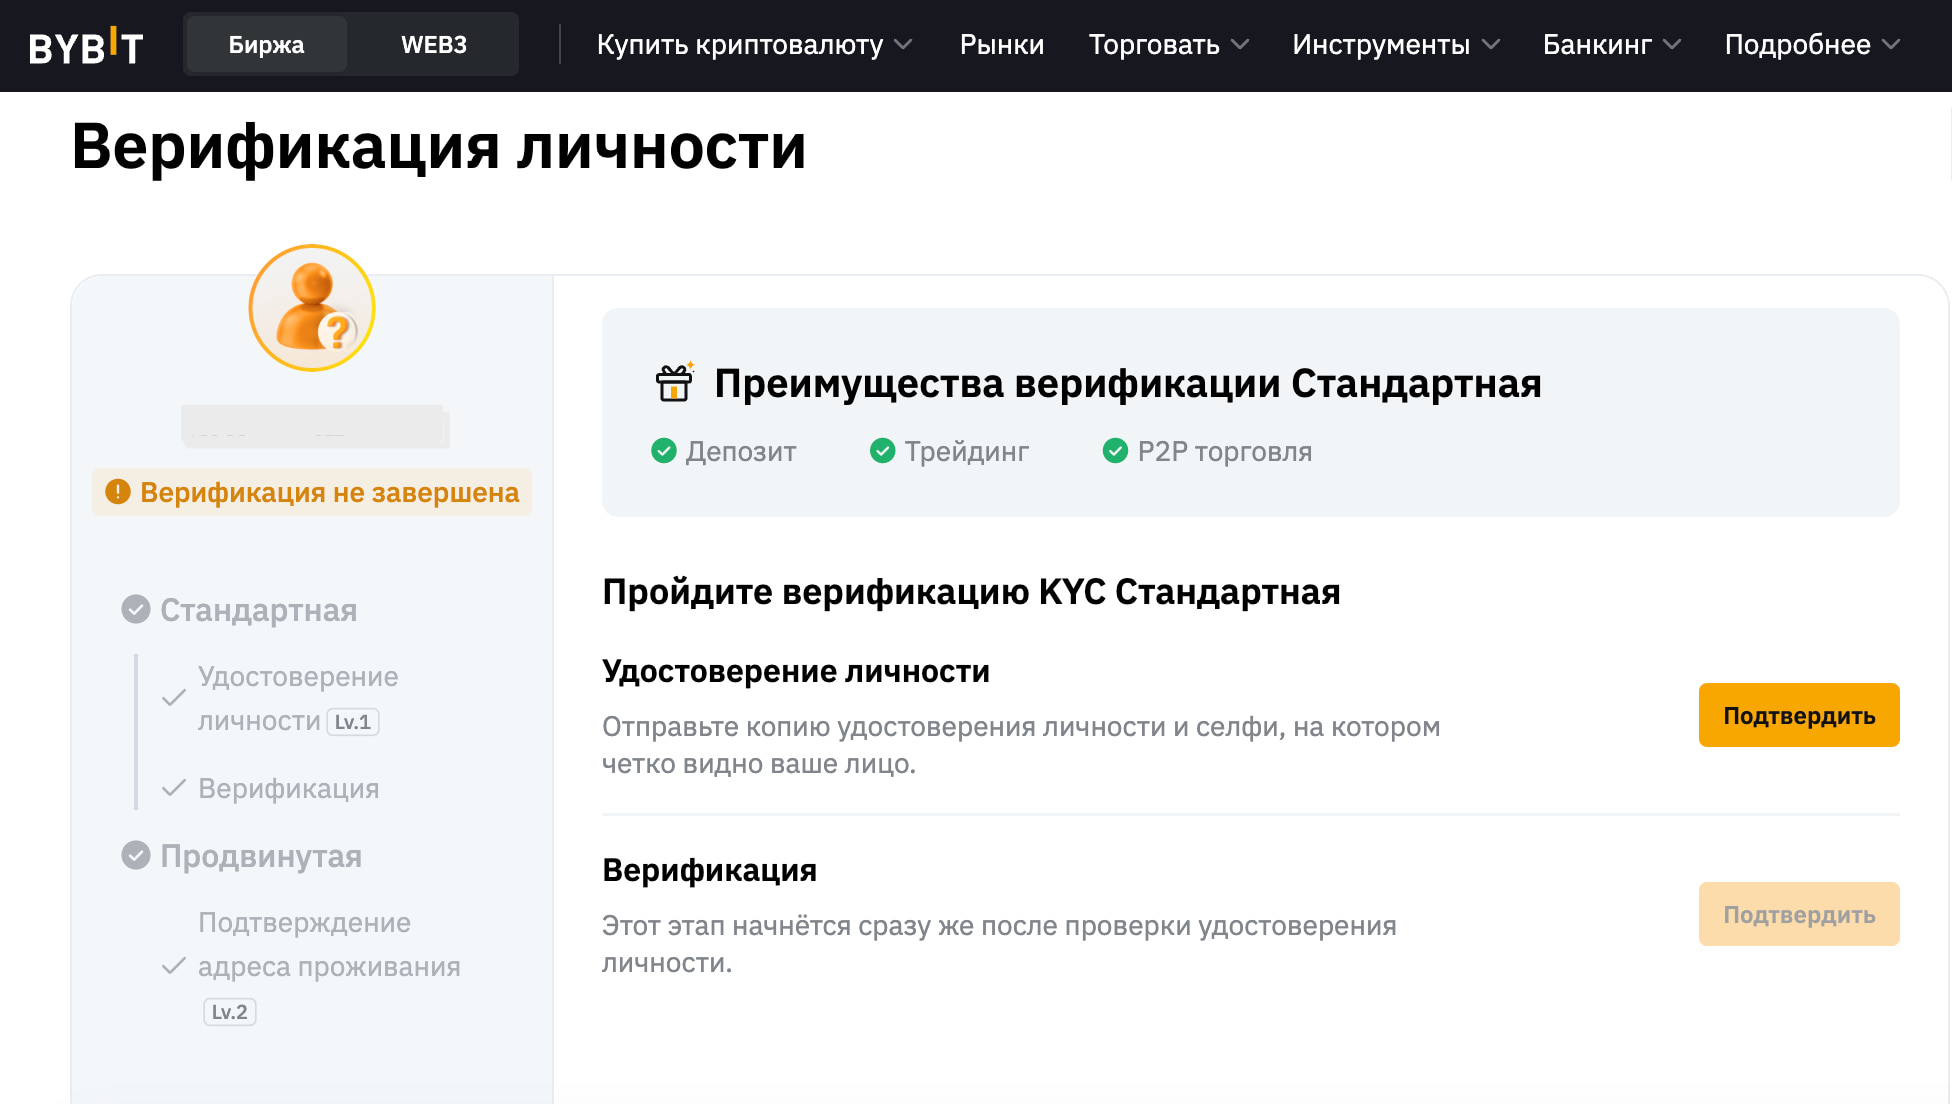Expand the Инструменты chevron arrow
This screenshot has height=1104, width=1952.
pyautogui.click(x=1491, y=45)
